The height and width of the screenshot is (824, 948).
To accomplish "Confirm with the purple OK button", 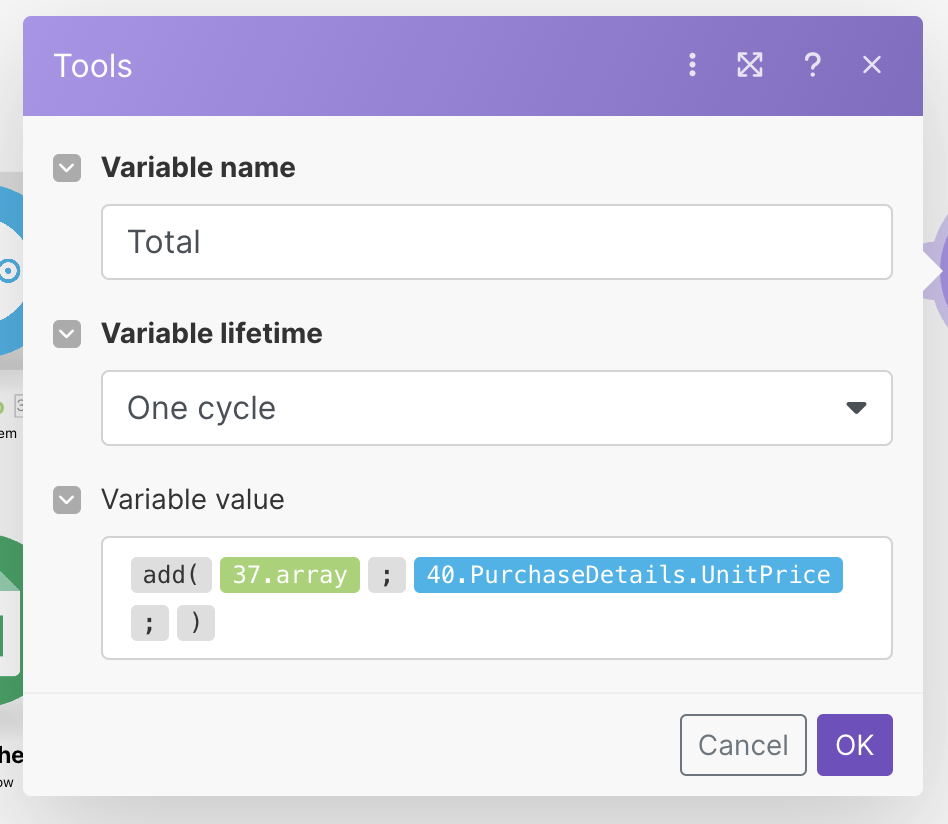I will click(854, 745).
